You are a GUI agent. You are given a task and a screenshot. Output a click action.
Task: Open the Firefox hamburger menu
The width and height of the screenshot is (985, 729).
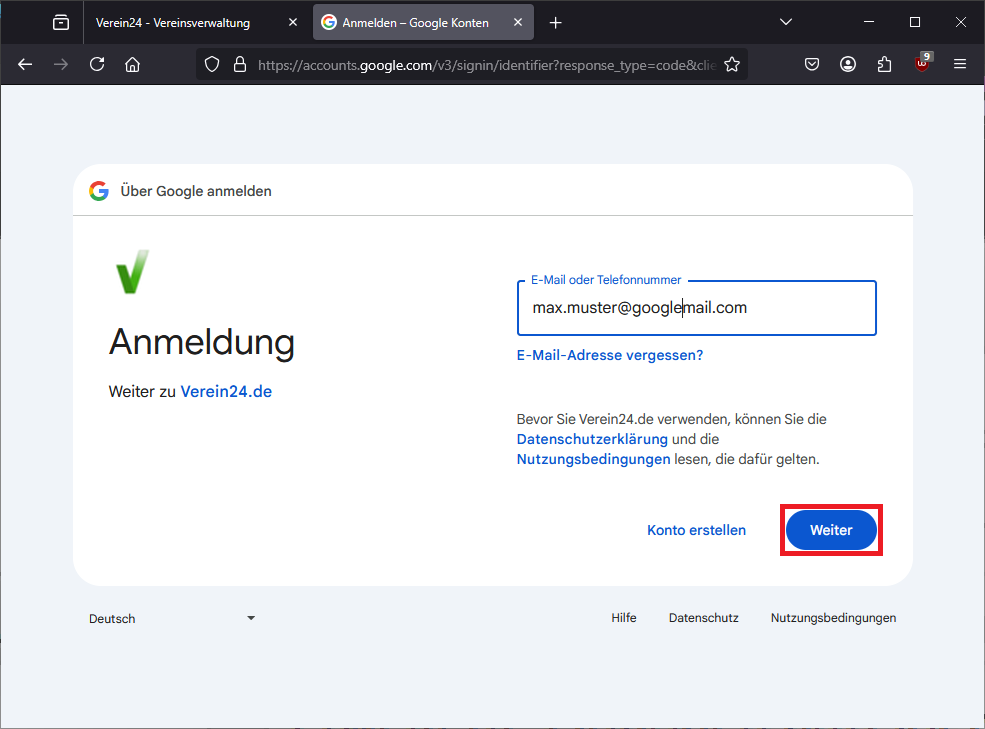[x=960, y=64]
